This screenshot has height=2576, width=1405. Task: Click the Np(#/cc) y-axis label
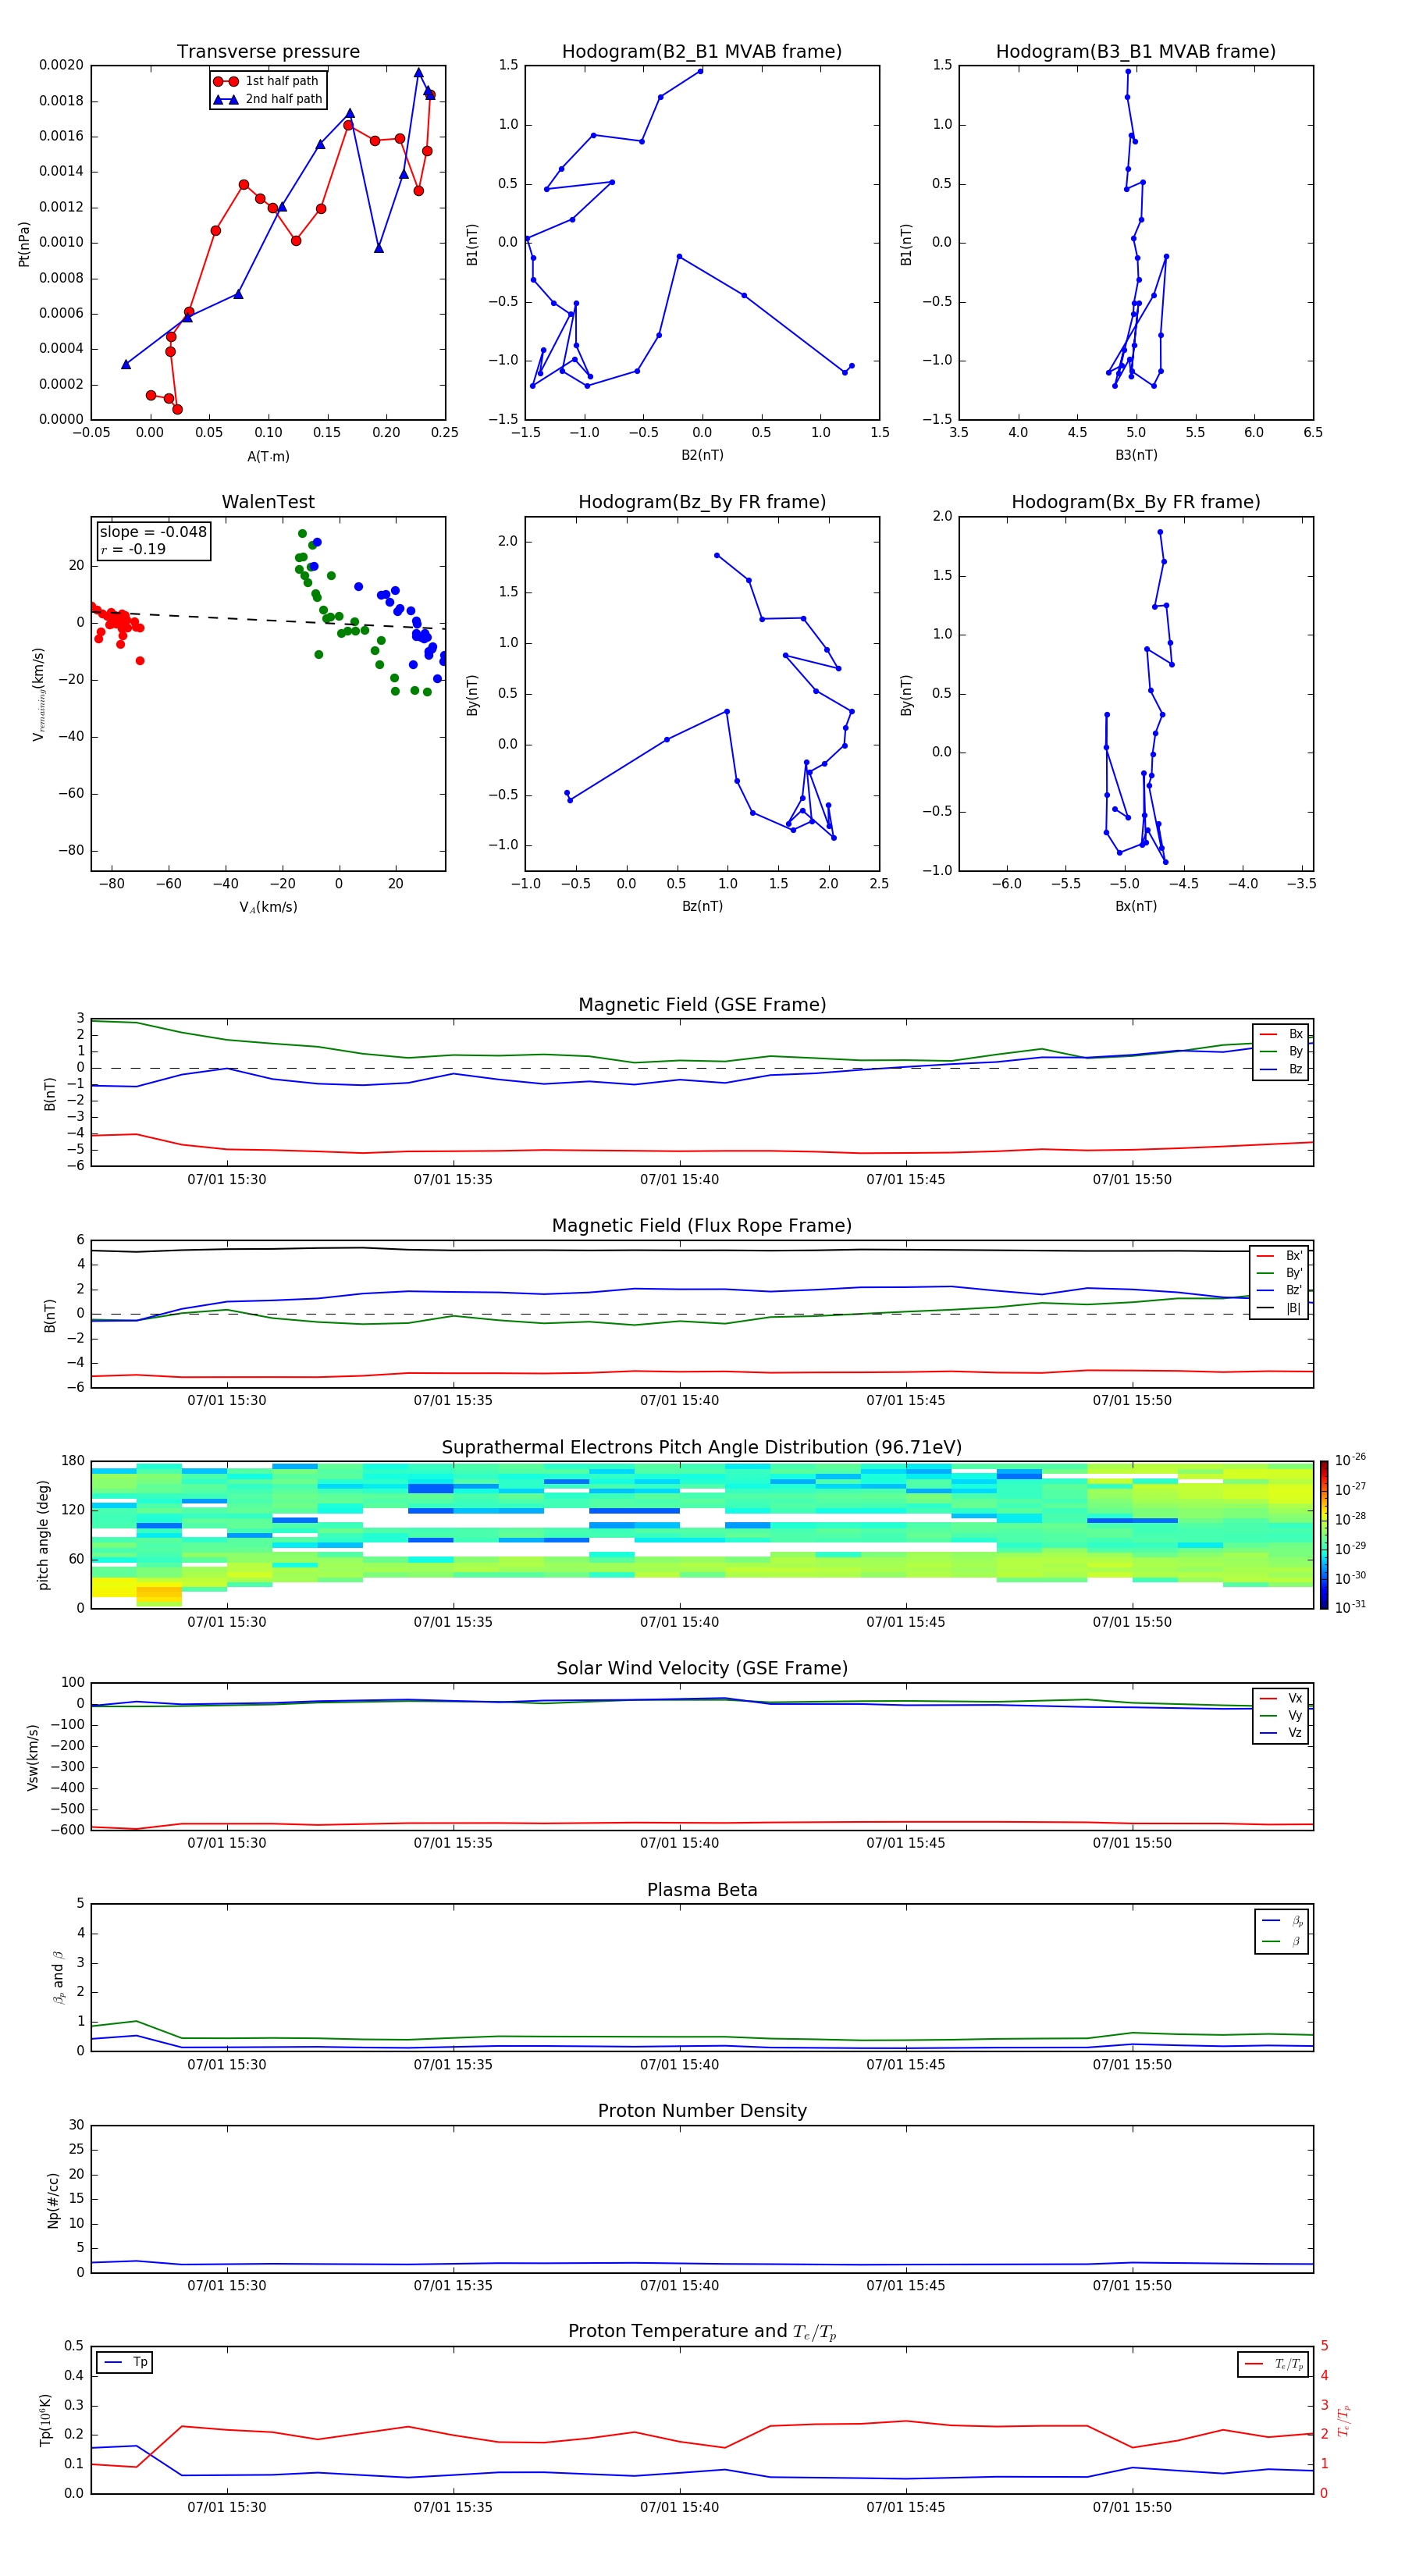coord(53,2200)
